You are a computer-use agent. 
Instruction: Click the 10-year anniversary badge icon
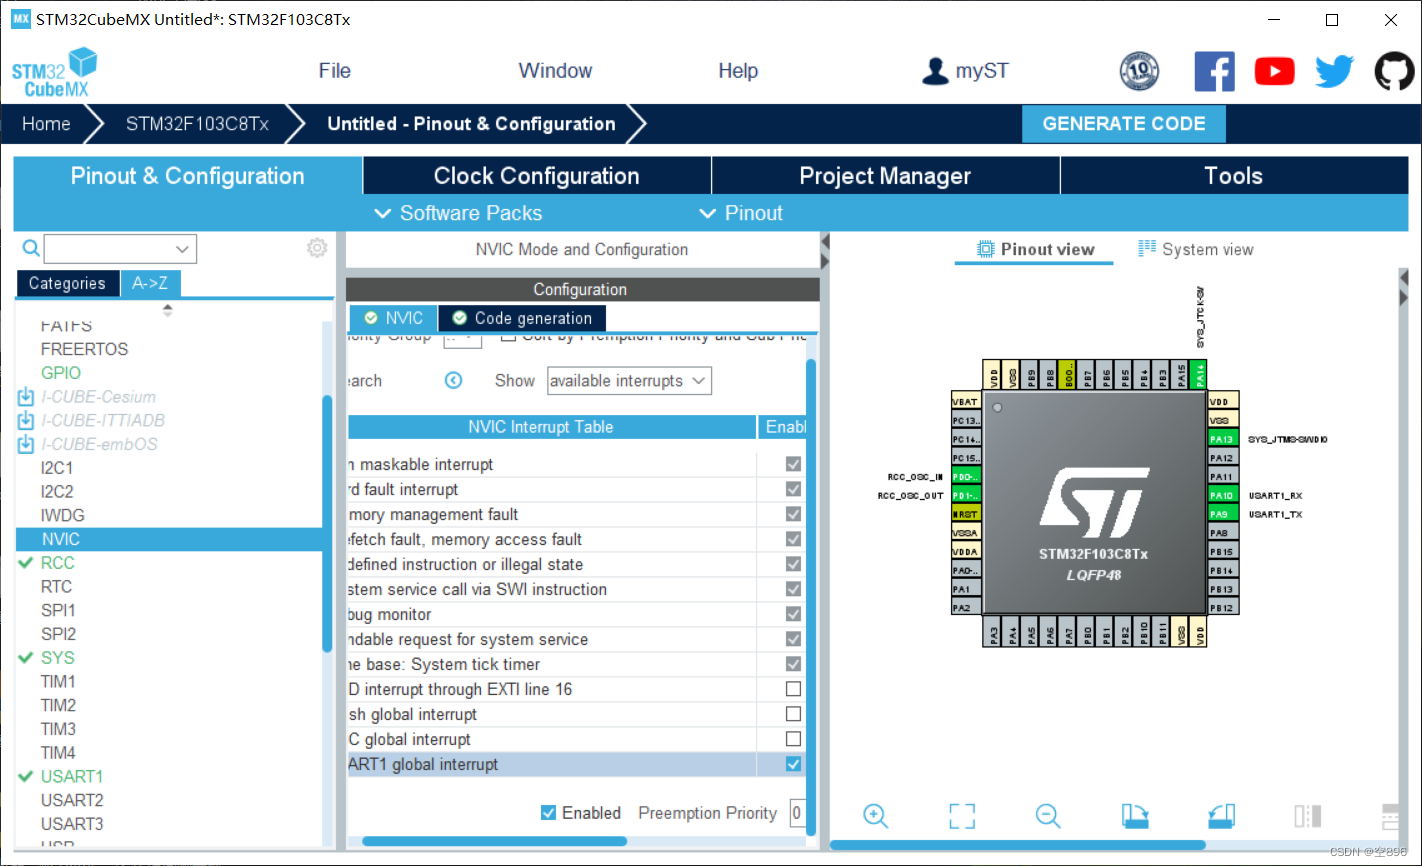pyautogui.click(x=1139, y=71)
